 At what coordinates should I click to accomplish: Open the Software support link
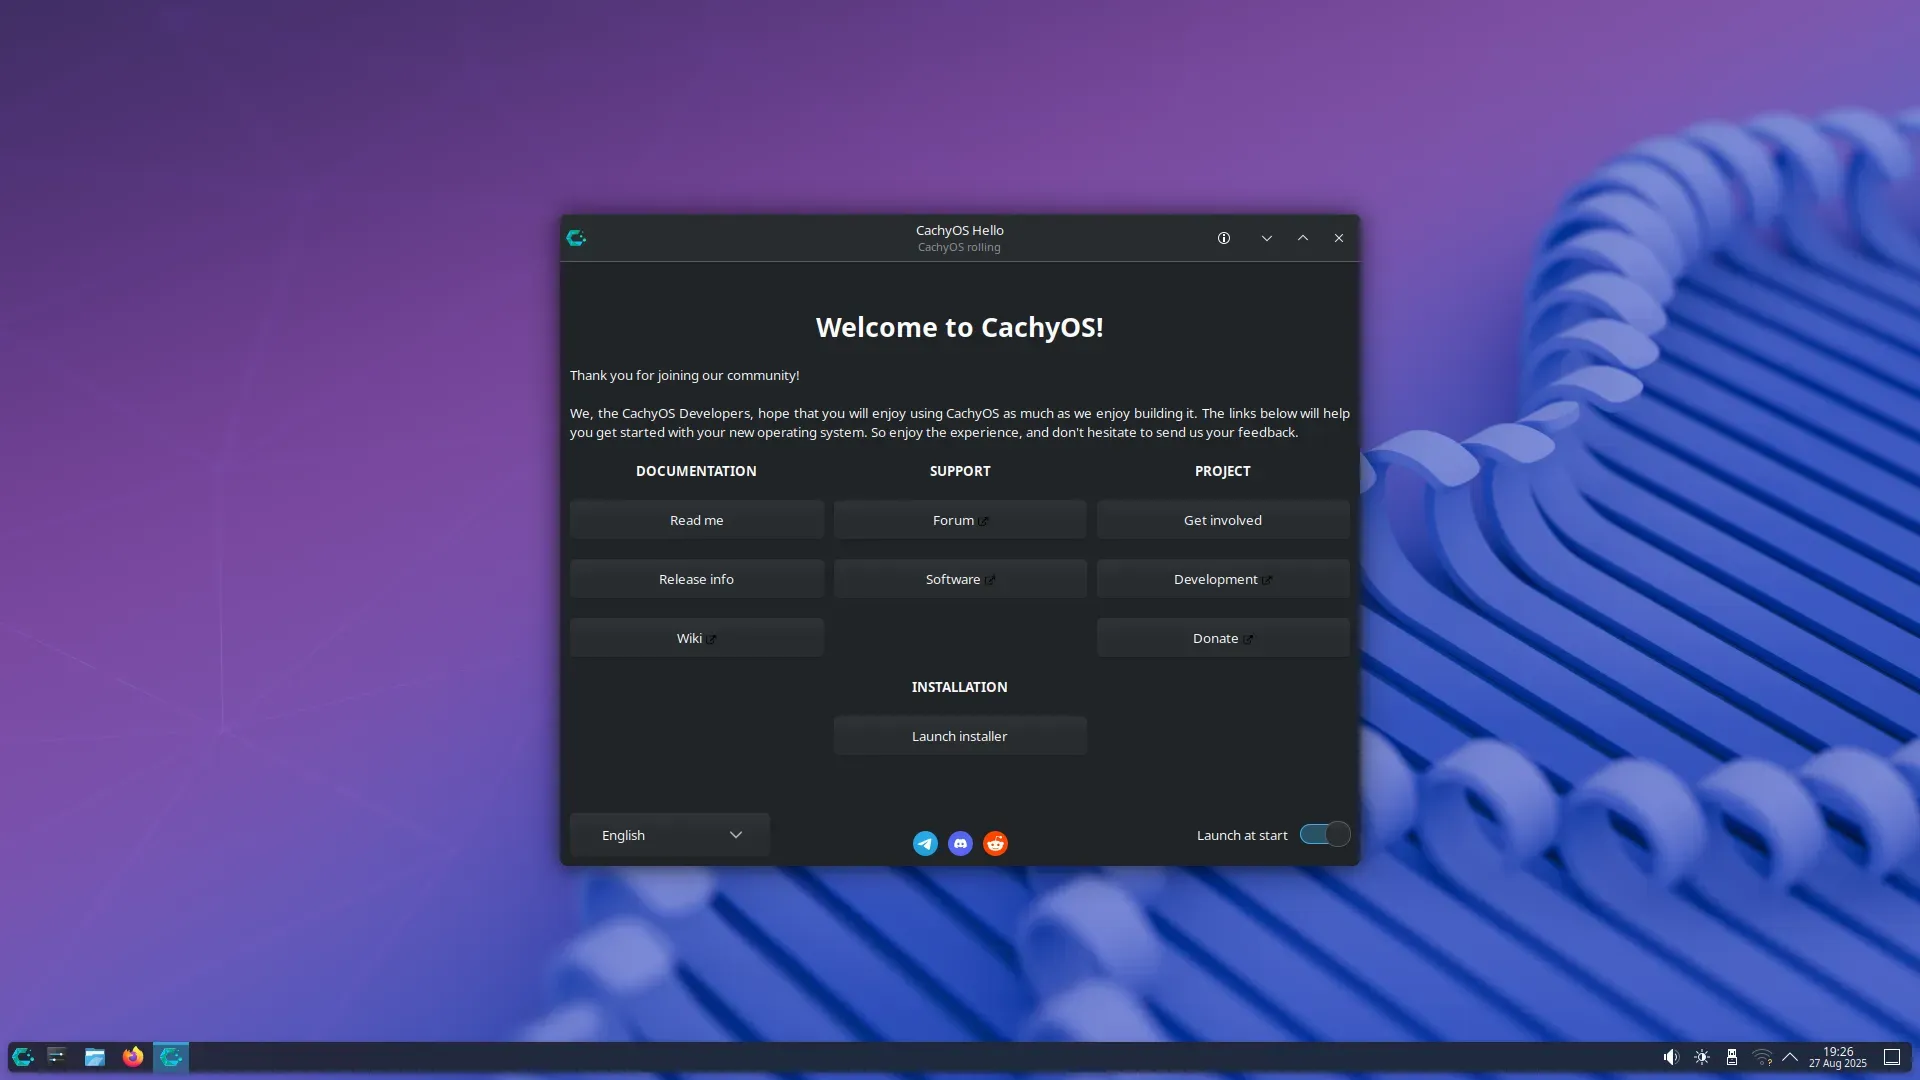pyautogui.click(x=960, y=579)
